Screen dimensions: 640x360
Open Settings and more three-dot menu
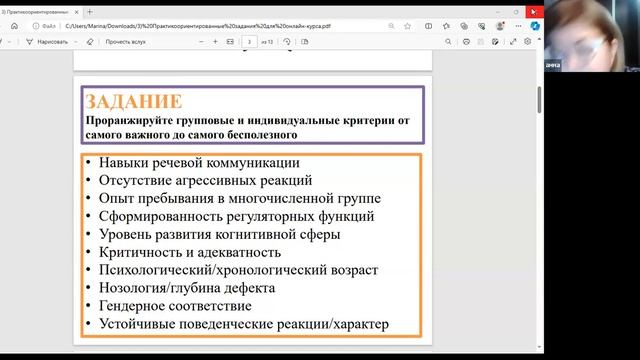[x=518, y=26]
